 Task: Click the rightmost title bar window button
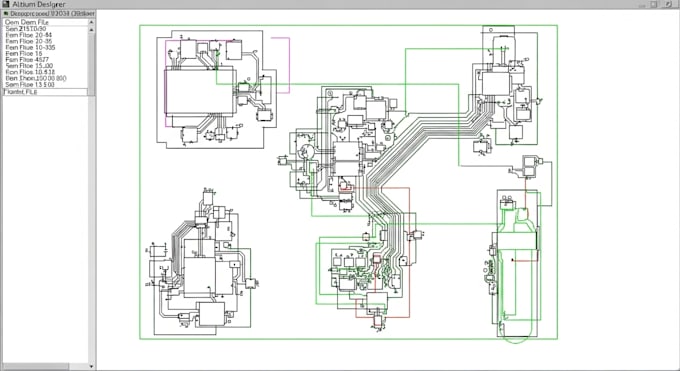[668, 4]
